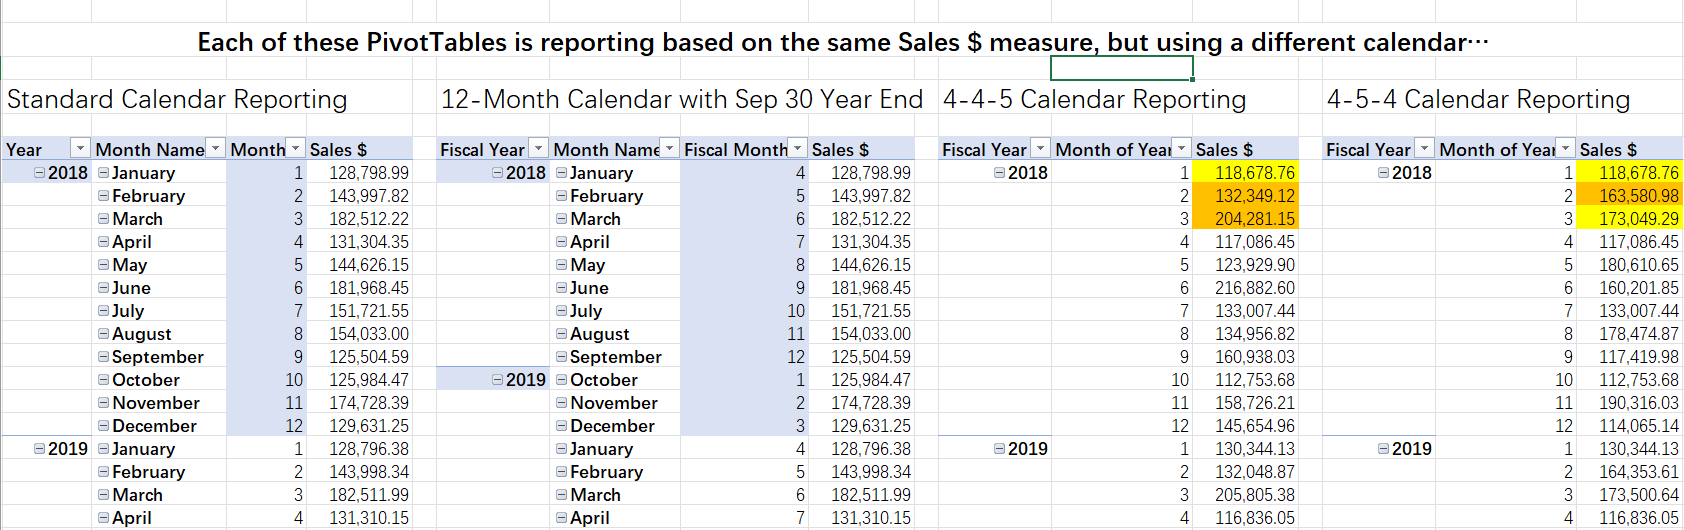Click Sales $ header in 4-5-4 Calendar table

[x=1608, y=149]
